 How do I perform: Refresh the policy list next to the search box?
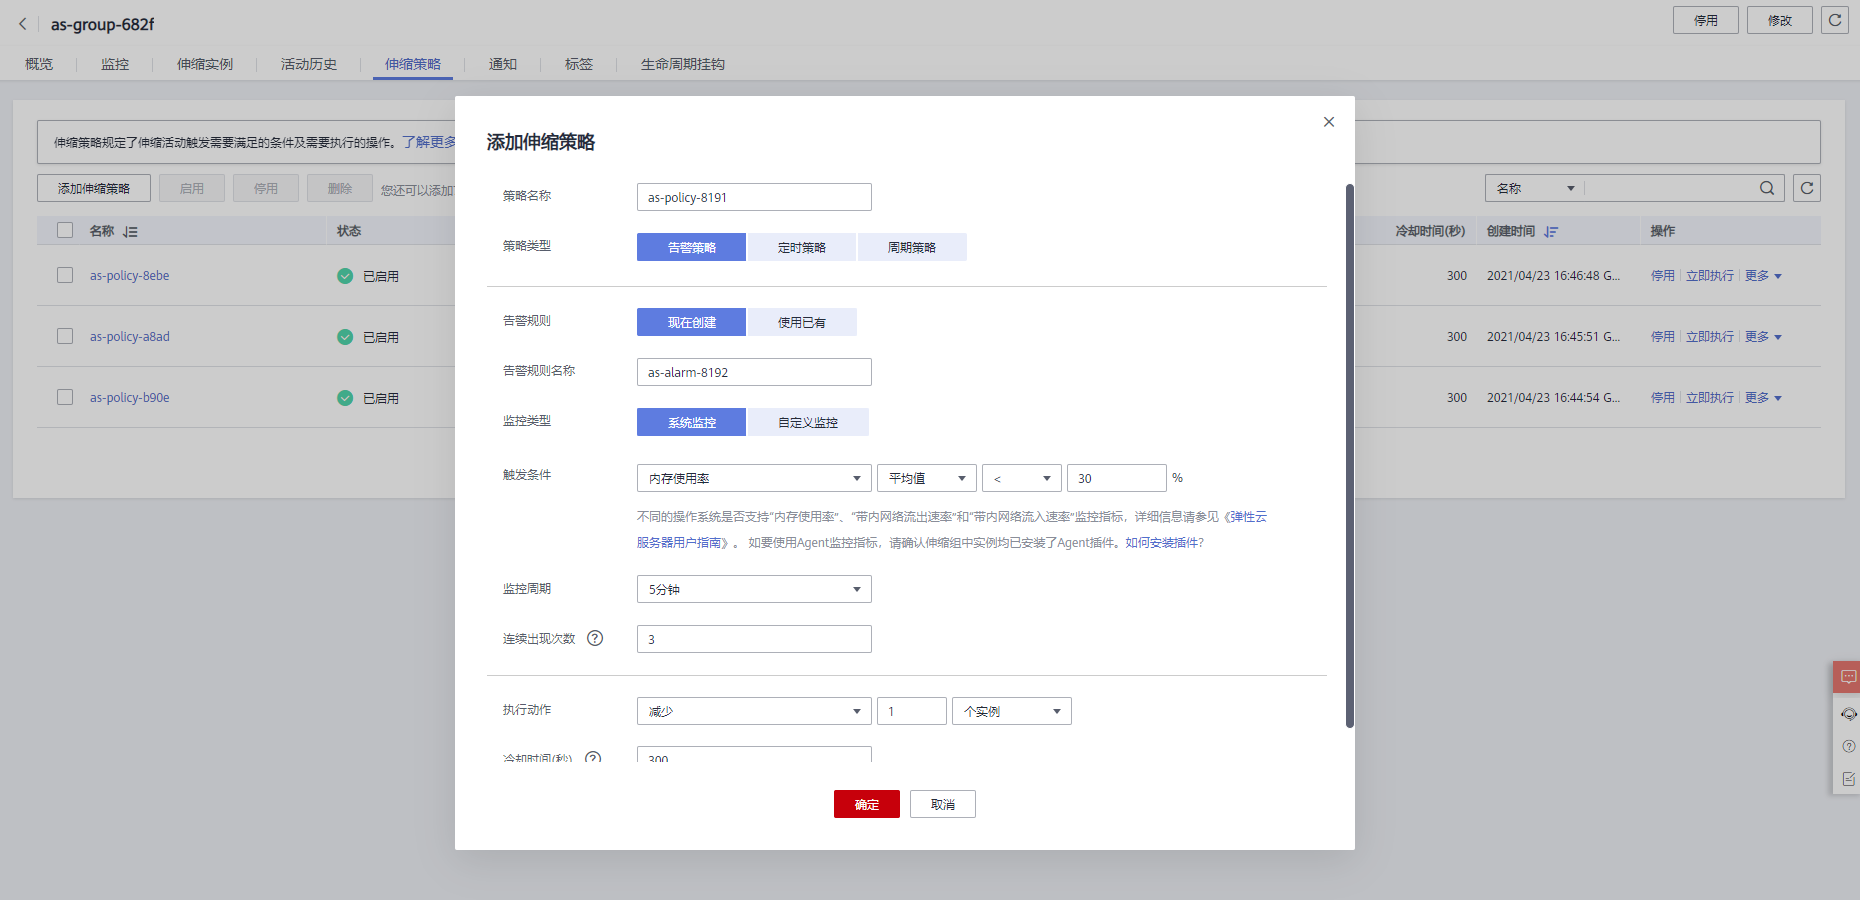pos(1807,188)
